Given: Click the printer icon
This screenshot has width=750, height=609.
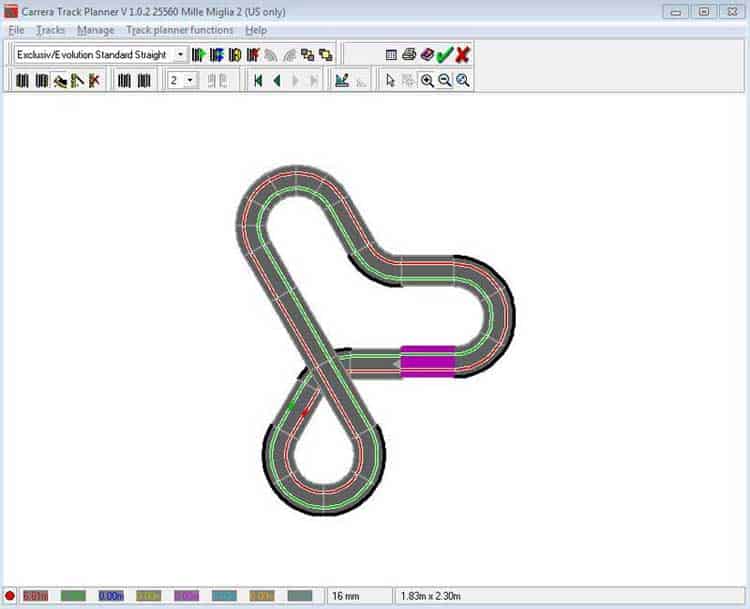Looking at the screenshot, I should (x=409, y=55).
